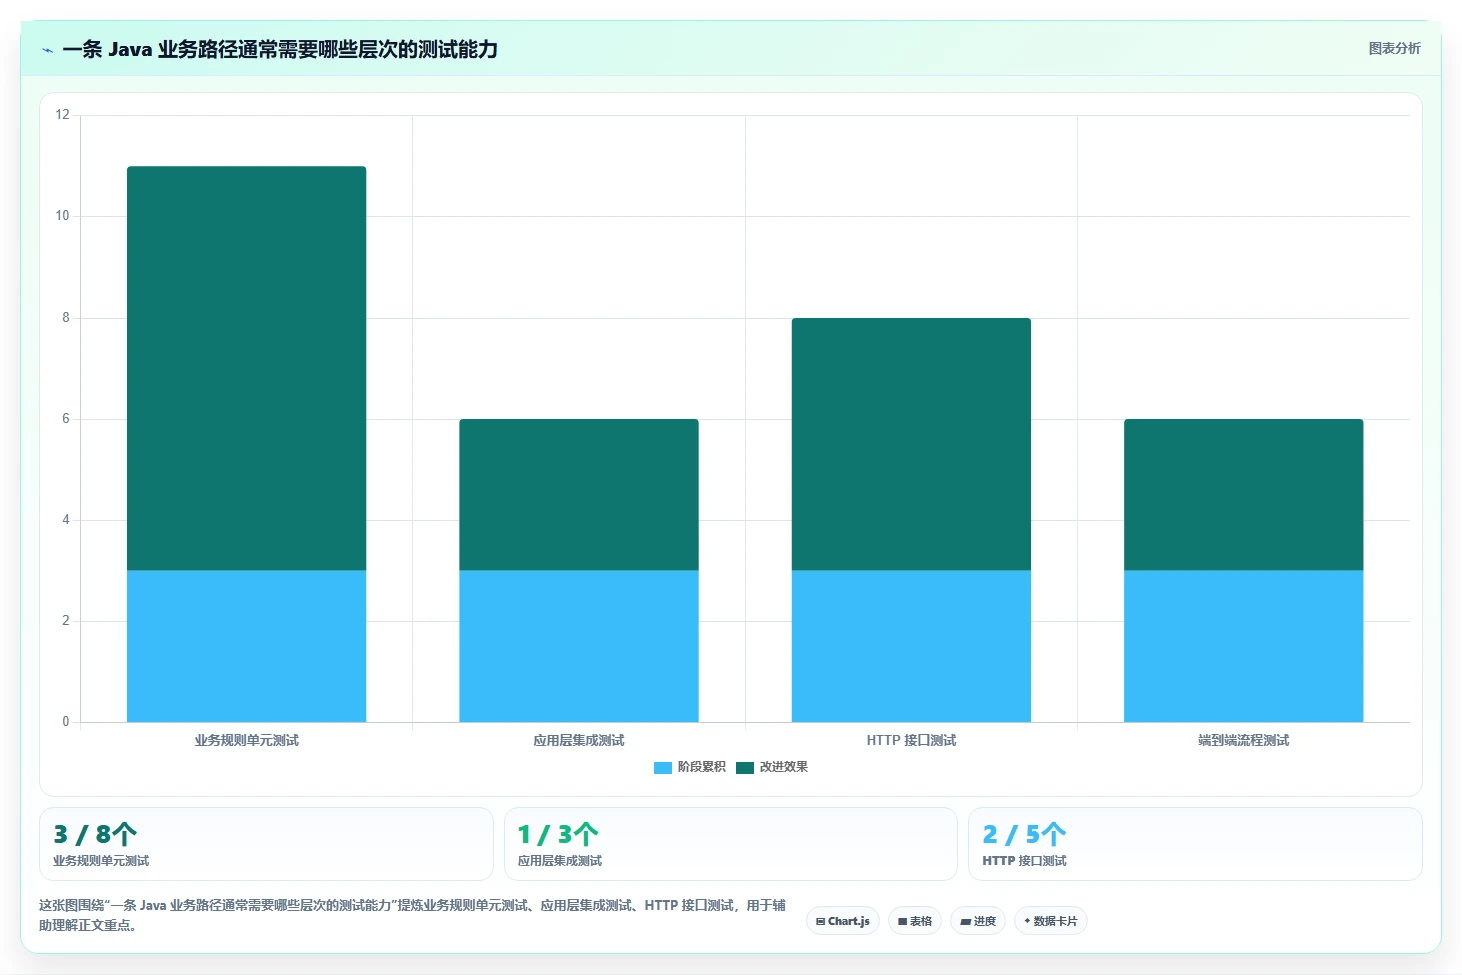Screen dimensions: 1462x975
Task: Click the blue bar segment for 应用层集成测试
Action: pos(579,646)
